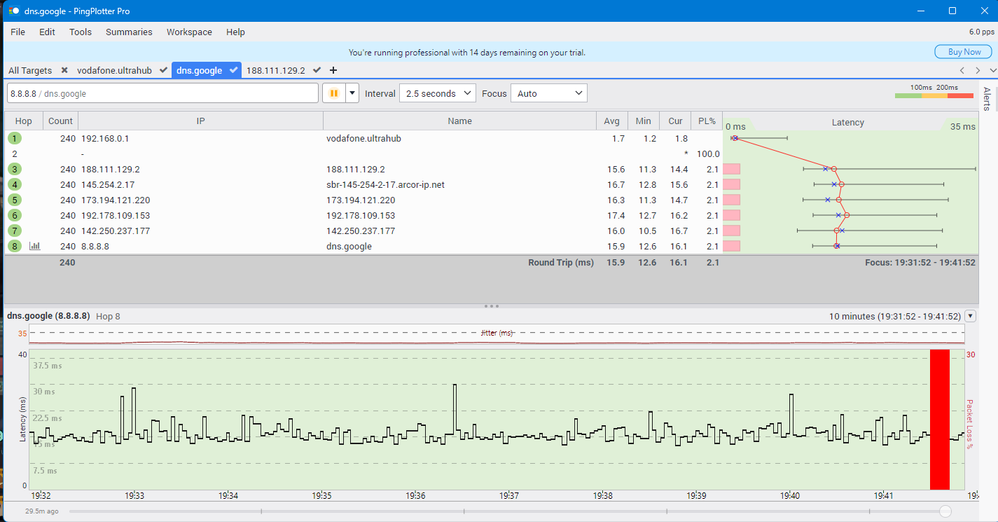This screenshot has width=998, height=522.
Task: Click the Count column header
Action: tap(60, 121)
